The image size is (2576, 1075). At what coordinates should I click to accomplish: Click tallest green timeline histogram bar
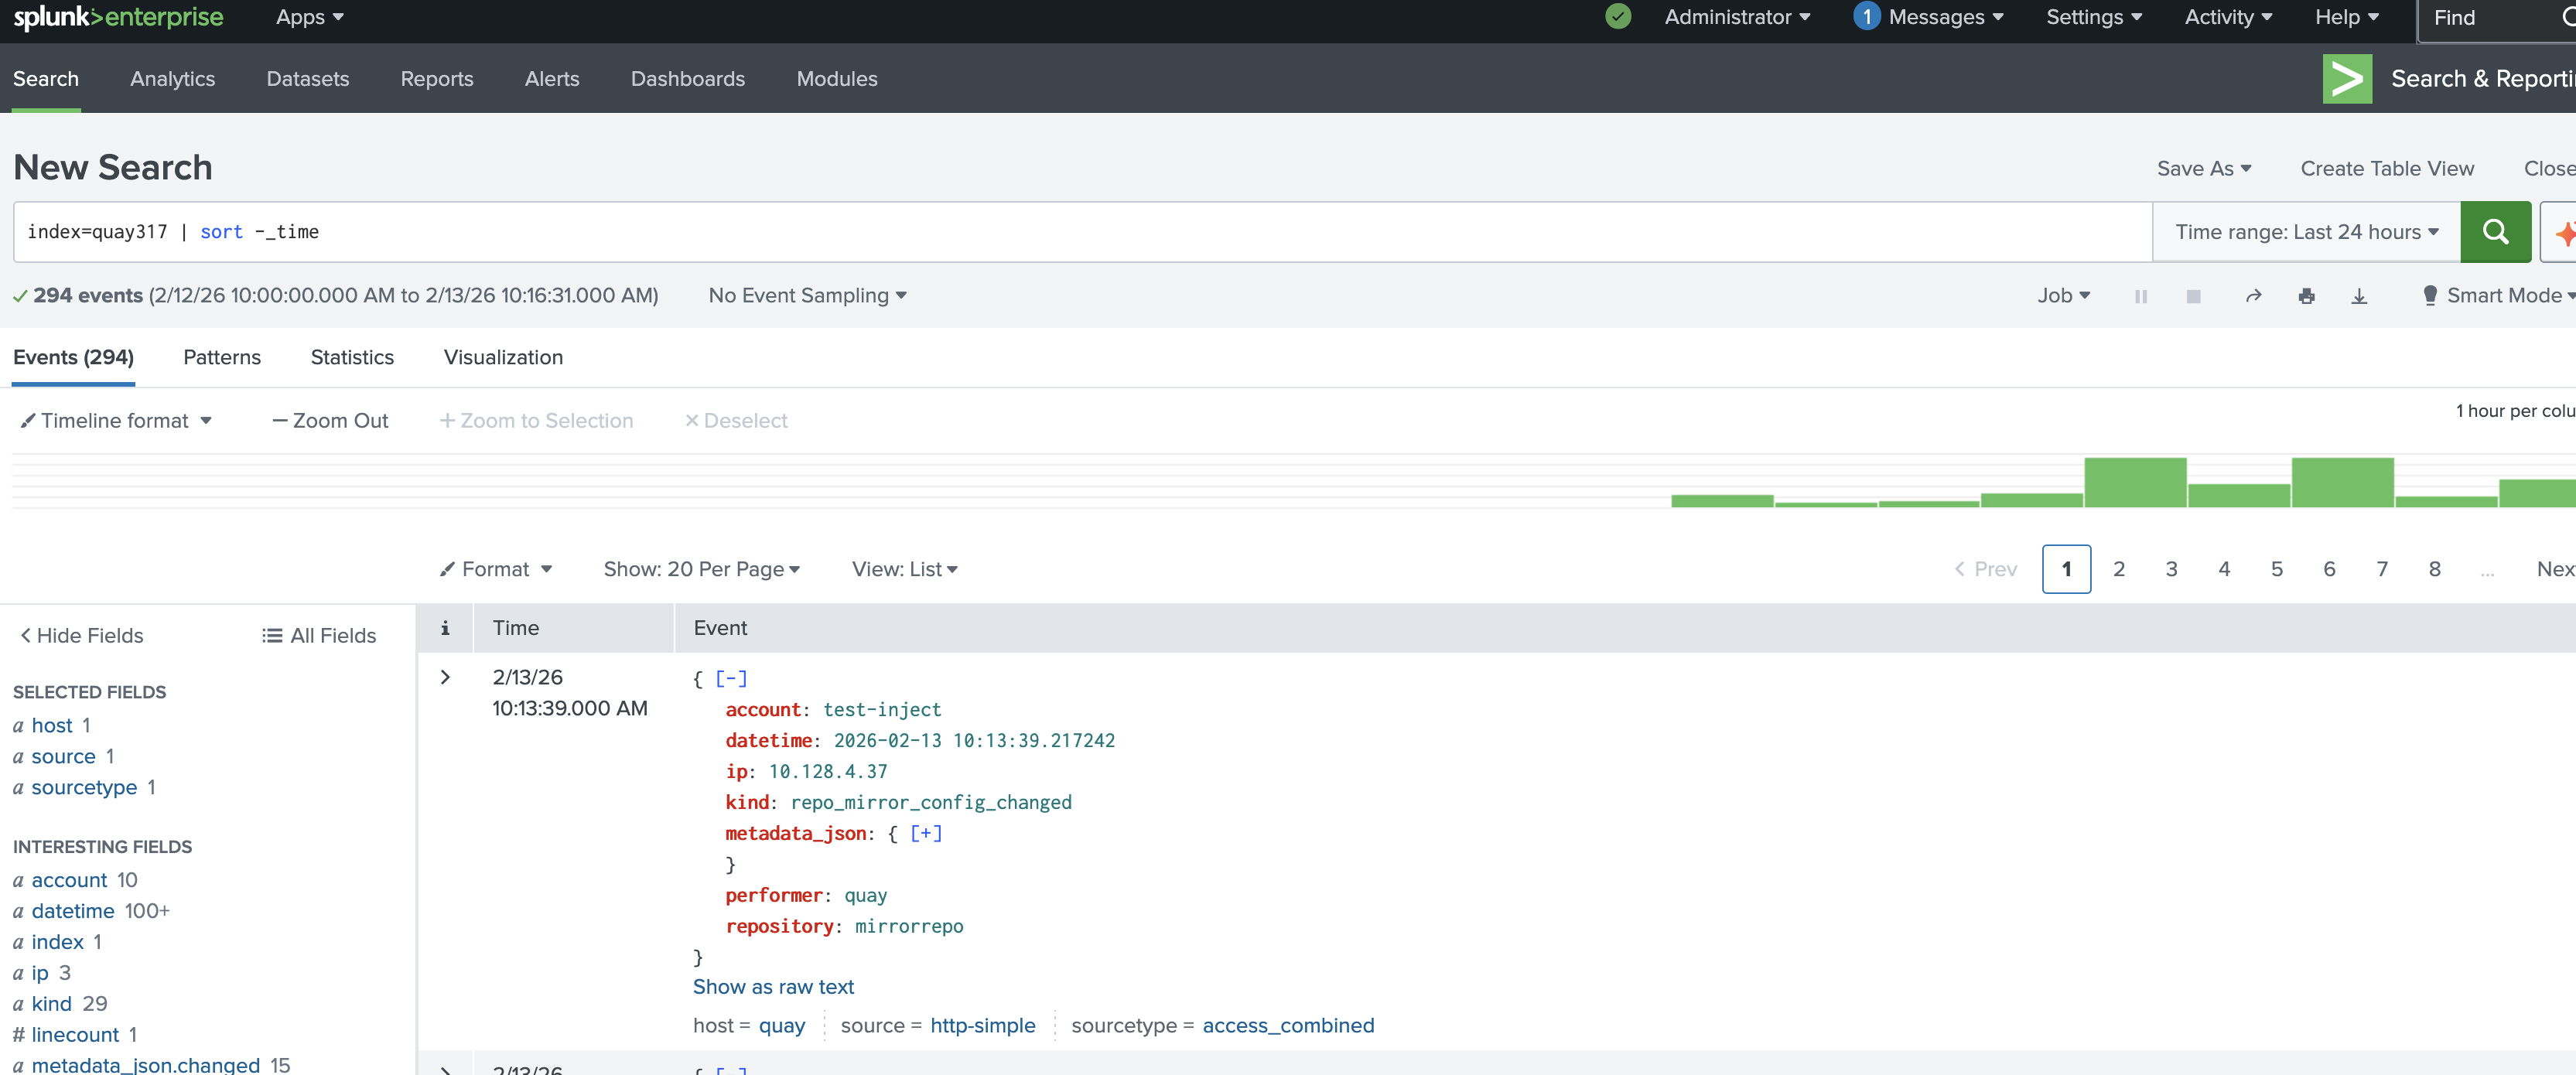(2134, 482)
